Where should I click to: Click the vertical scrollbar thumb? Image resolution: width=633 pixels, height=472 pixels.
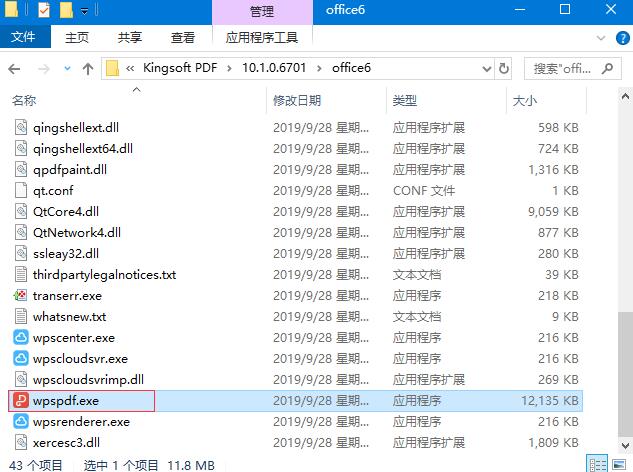(625, 374)
